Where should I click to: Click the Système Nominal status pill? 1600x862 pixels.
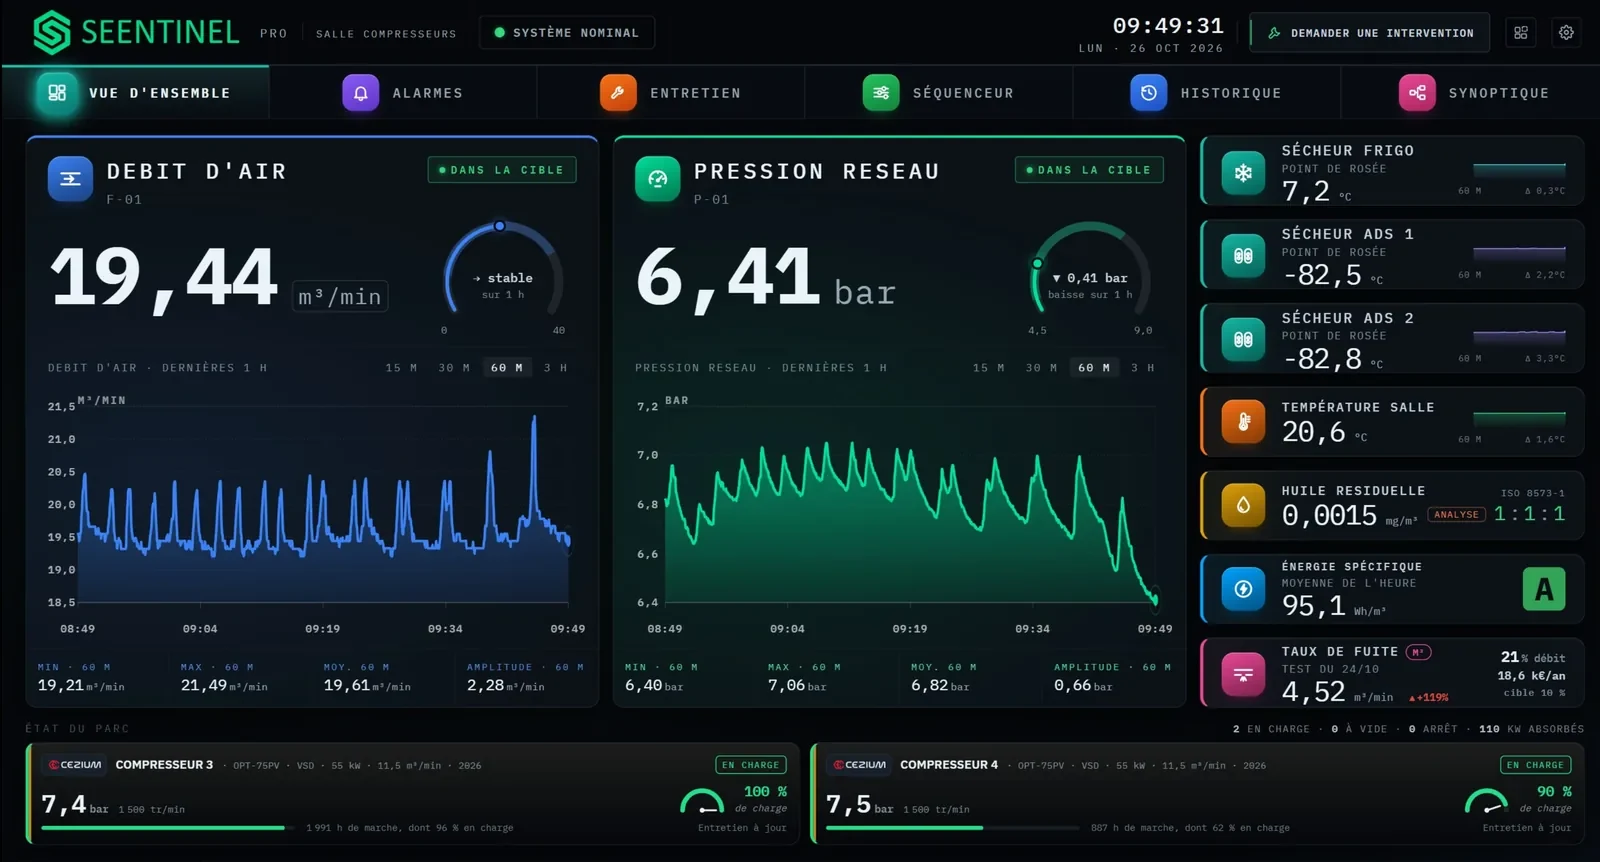tap(567, 33)
